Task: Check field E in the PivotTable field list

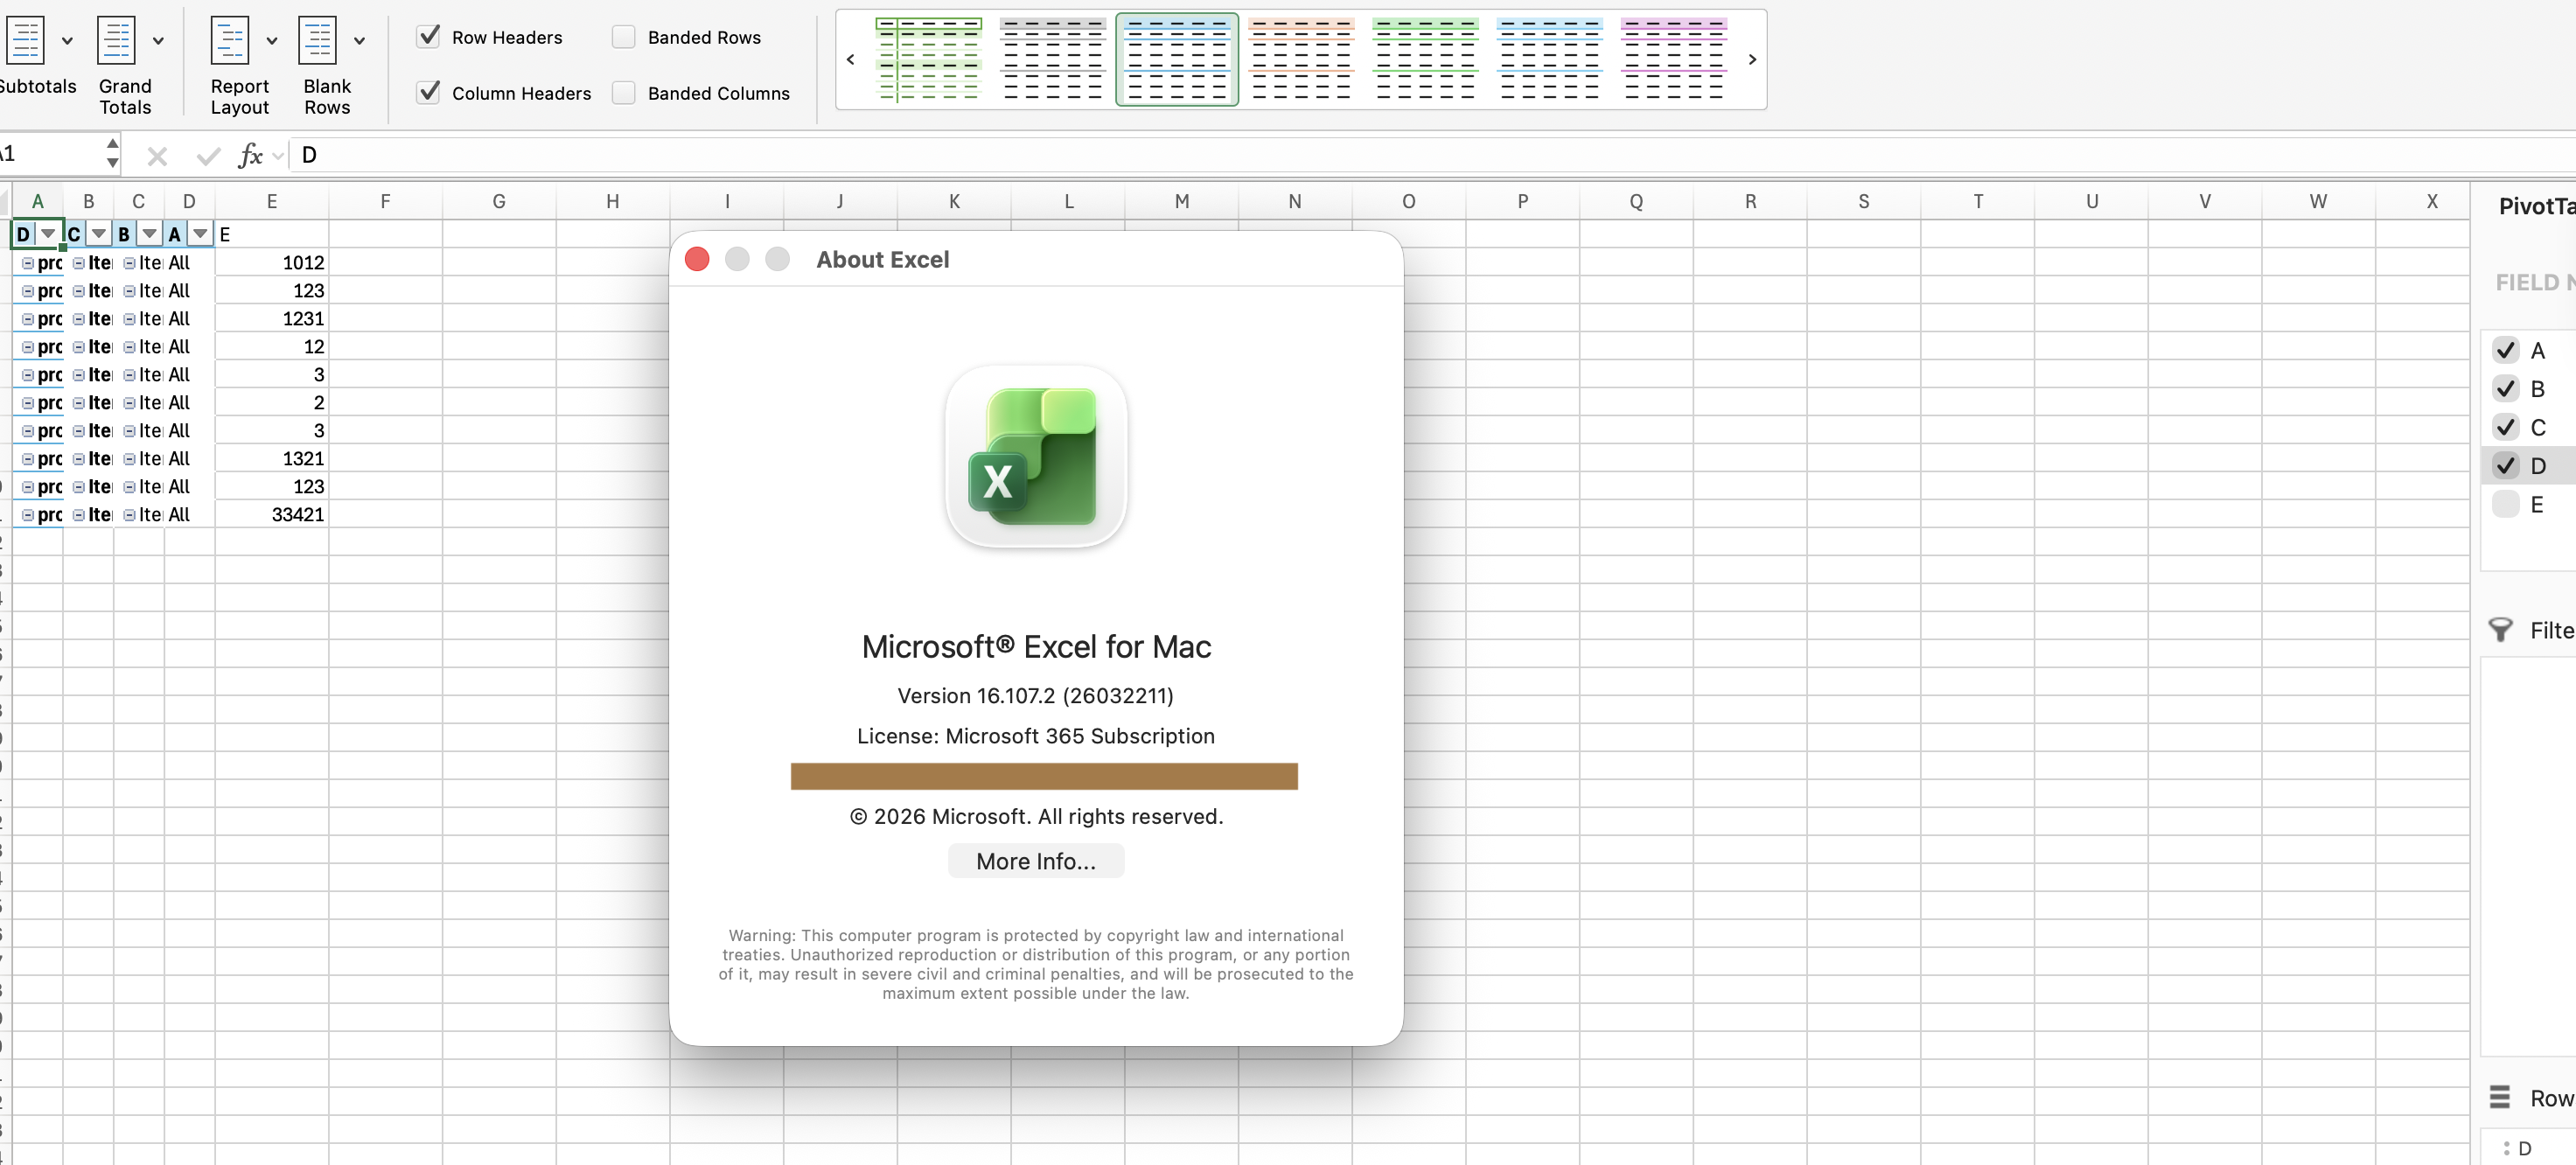Action: tap(2505, 504)
